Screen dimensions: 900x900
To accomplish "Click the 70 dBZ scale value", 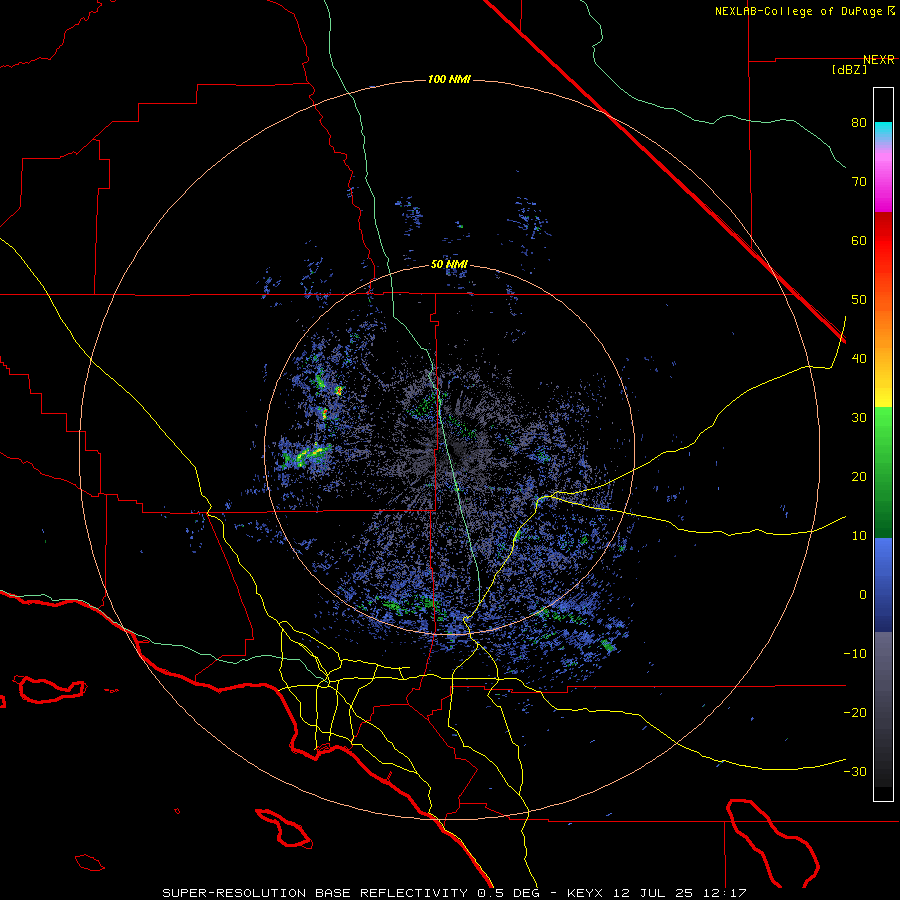I will 859,182.
